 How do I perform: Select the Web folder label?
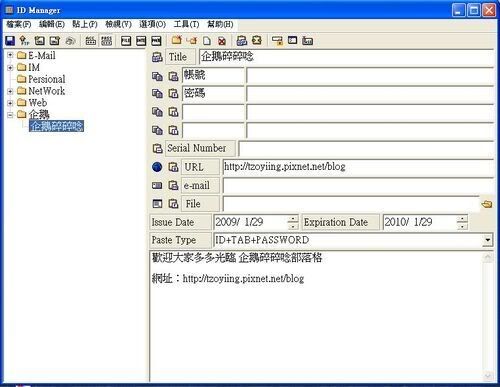coord(38,103)
